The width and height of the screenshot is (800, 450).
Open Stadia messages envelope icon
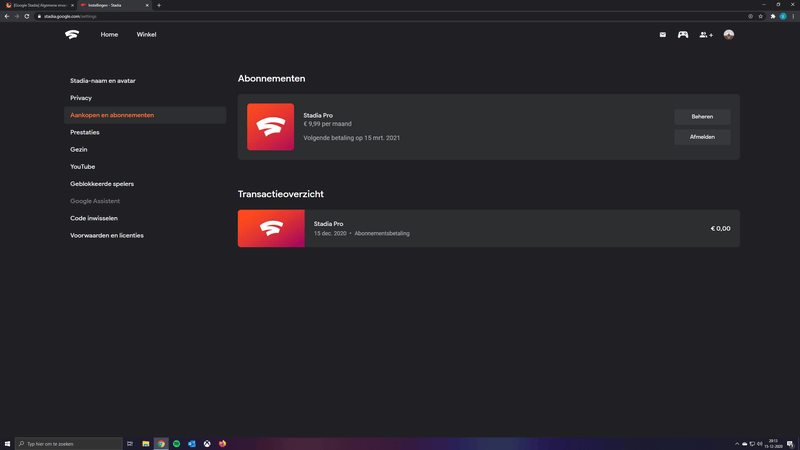[x=662, y=35]
